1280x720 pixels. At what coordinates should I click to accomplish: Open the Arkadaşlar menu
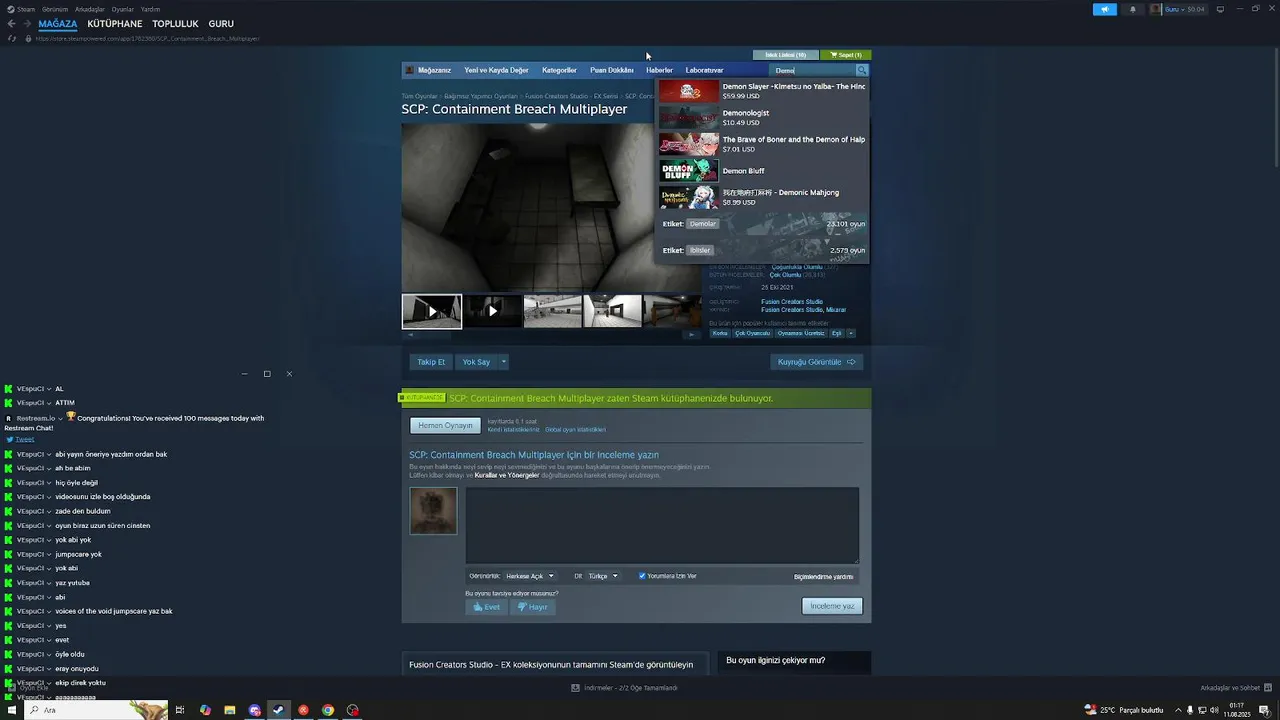[x=90, y=9]
